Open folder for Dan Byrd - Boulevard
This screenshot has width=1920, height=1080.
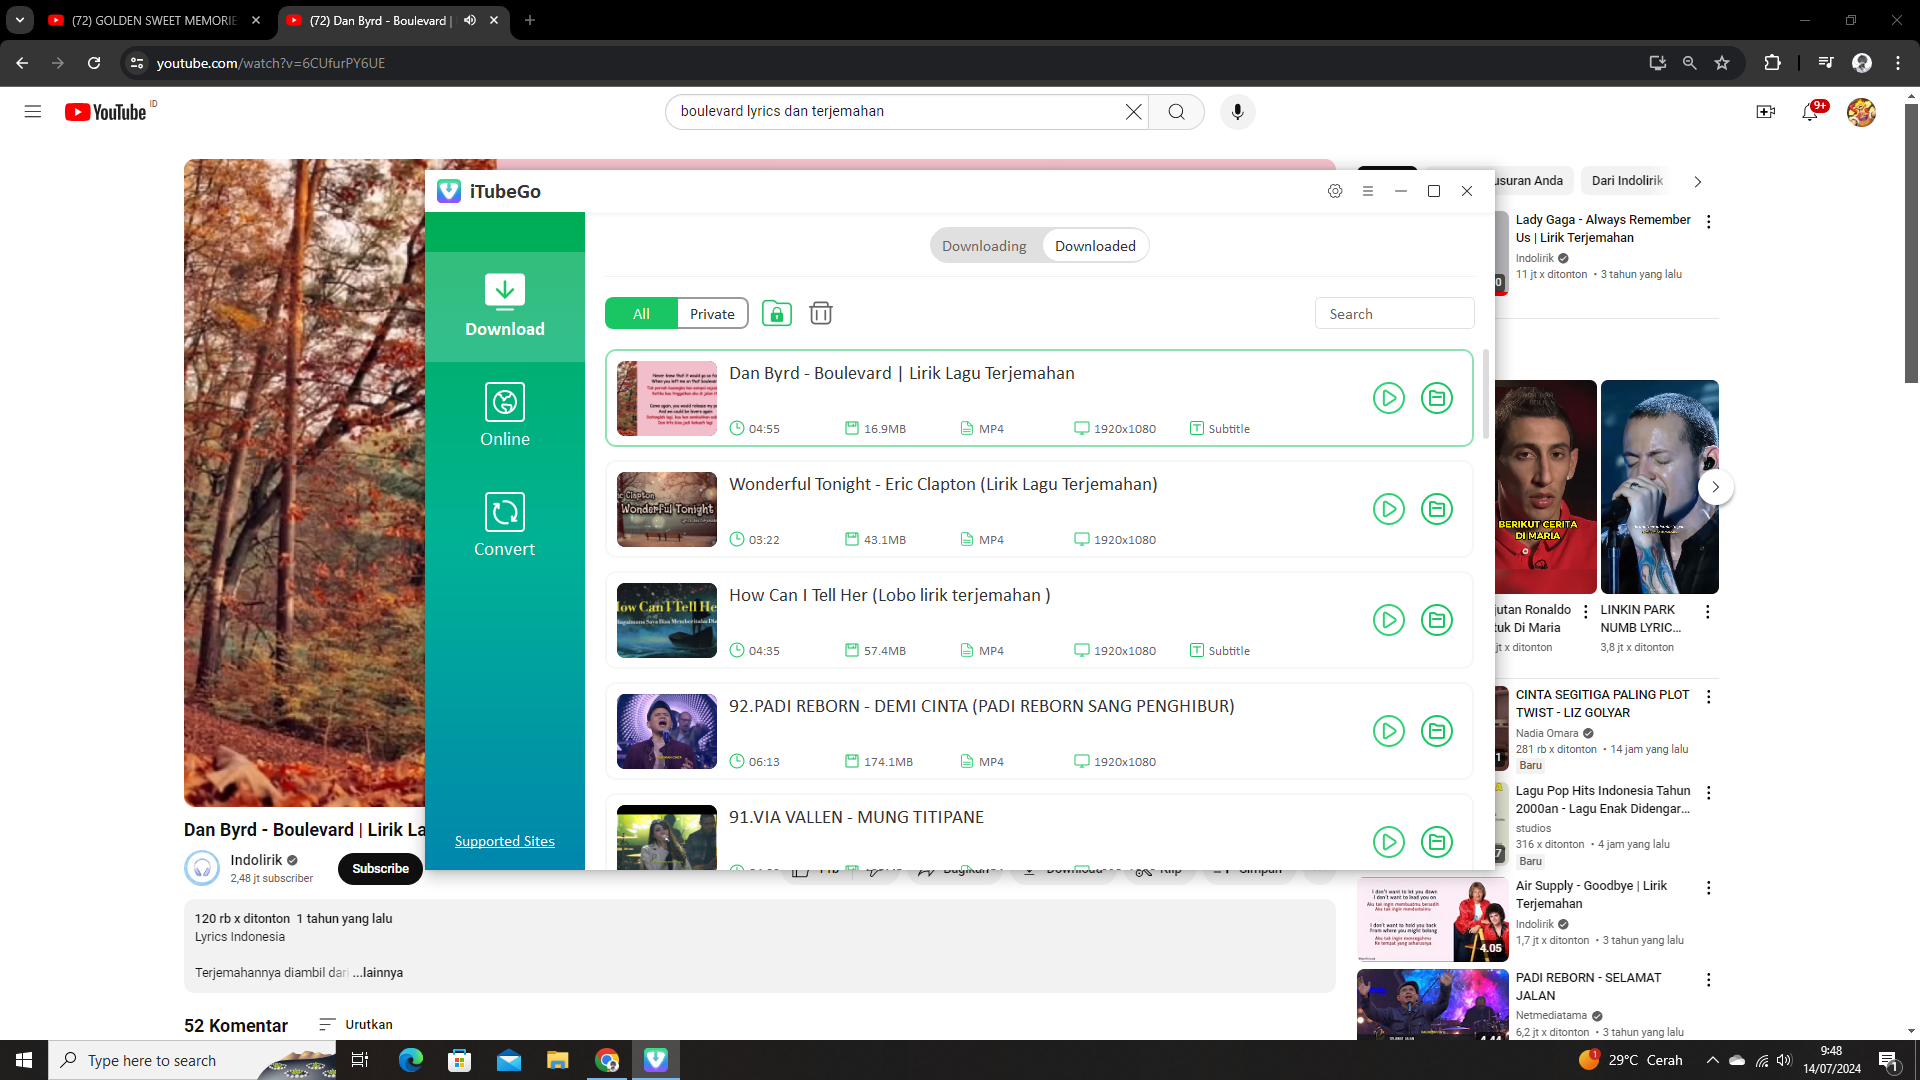coord(1437,398)
